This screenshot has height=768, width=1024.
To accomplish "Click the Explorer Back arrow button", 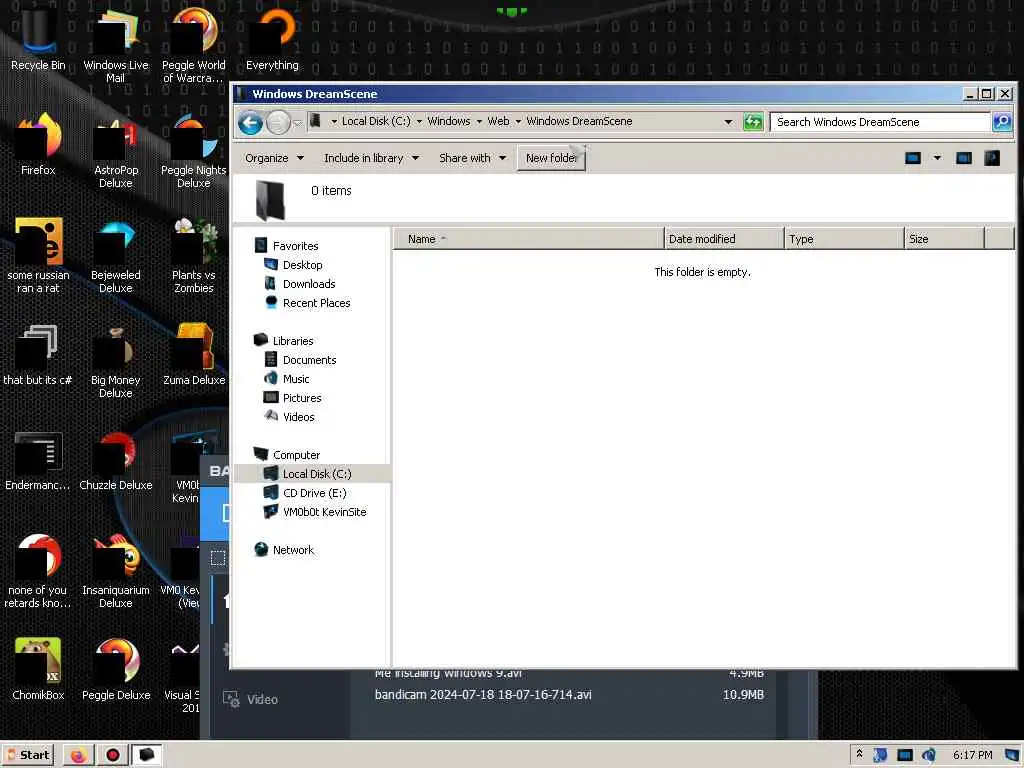I will click(x=250, y=122).
